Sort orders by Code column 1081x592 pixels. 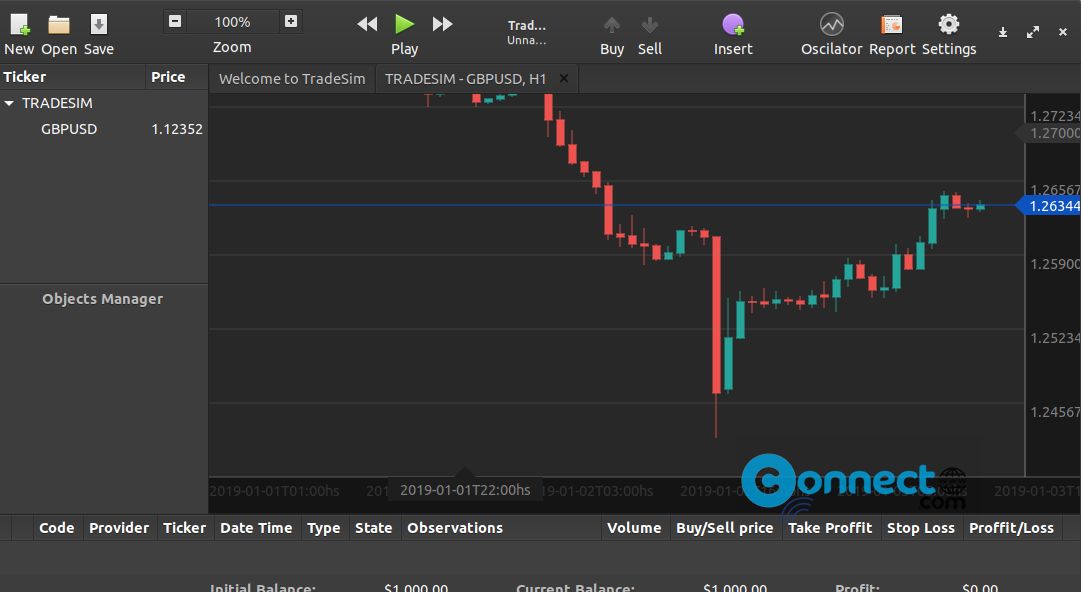tap(57, 528)
